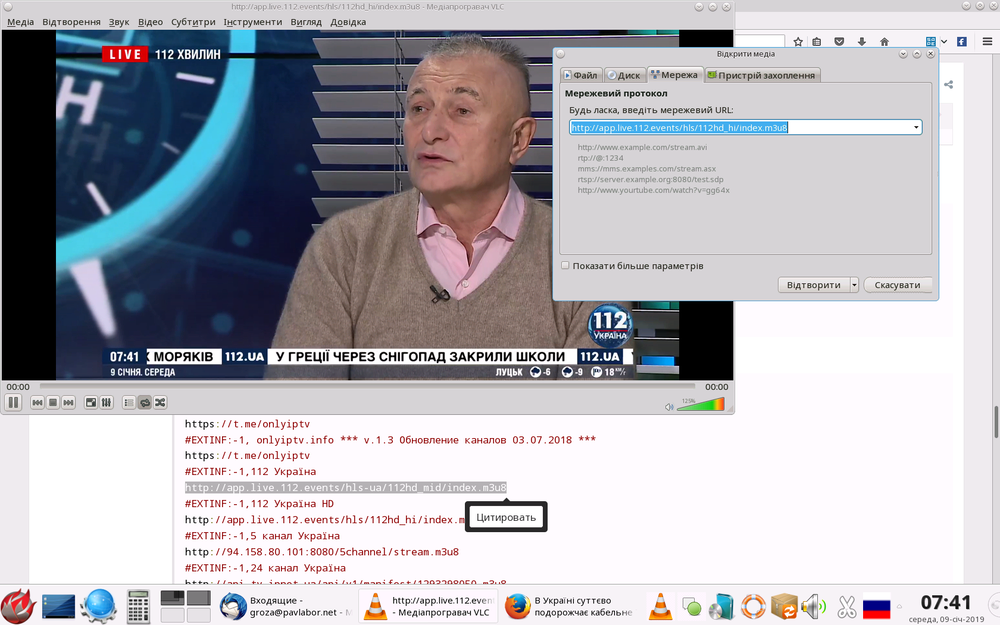
Task: Stop the video stream
Action: pyautogui.click(x=52, y=402)
